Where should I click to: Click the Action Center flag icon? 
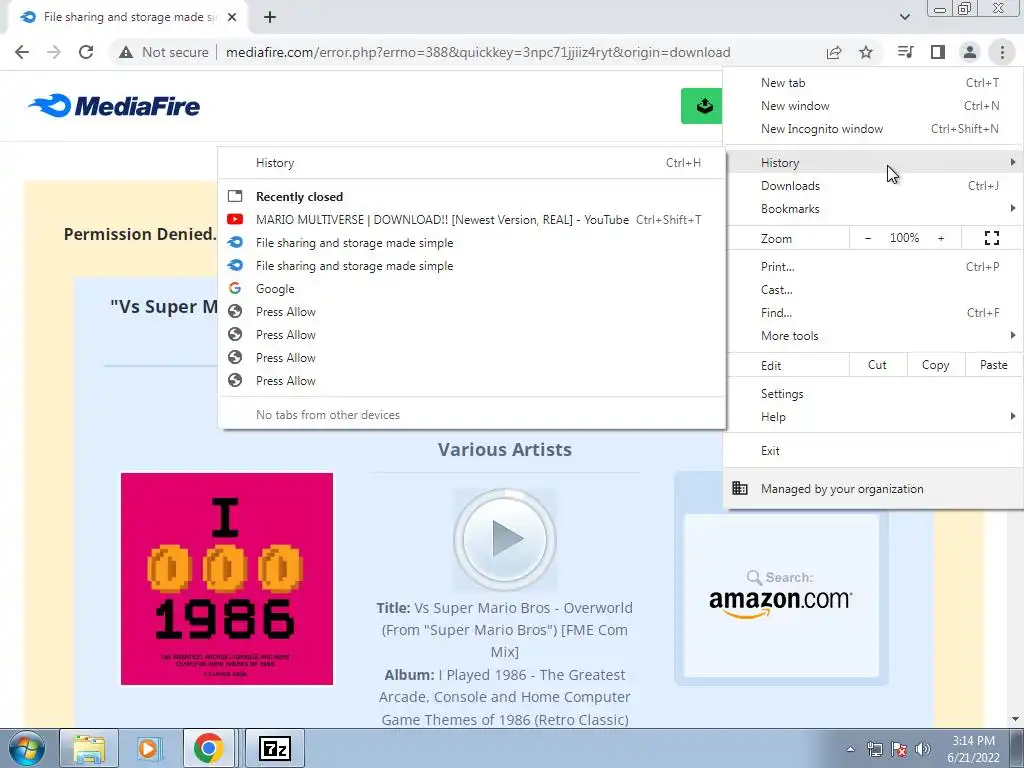pyautogui.click(x=899, y=749)
